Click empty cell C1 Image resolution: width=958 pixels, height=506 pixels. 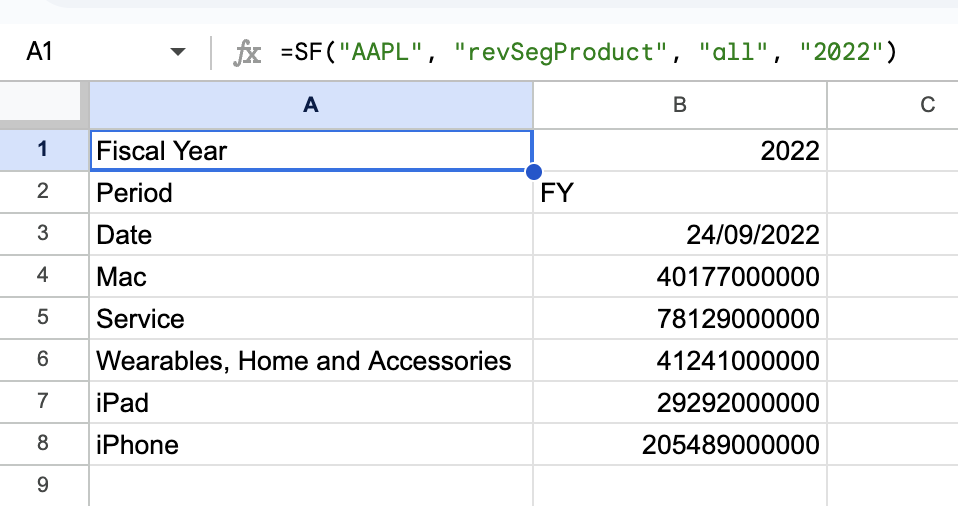[x=893, y=150]
